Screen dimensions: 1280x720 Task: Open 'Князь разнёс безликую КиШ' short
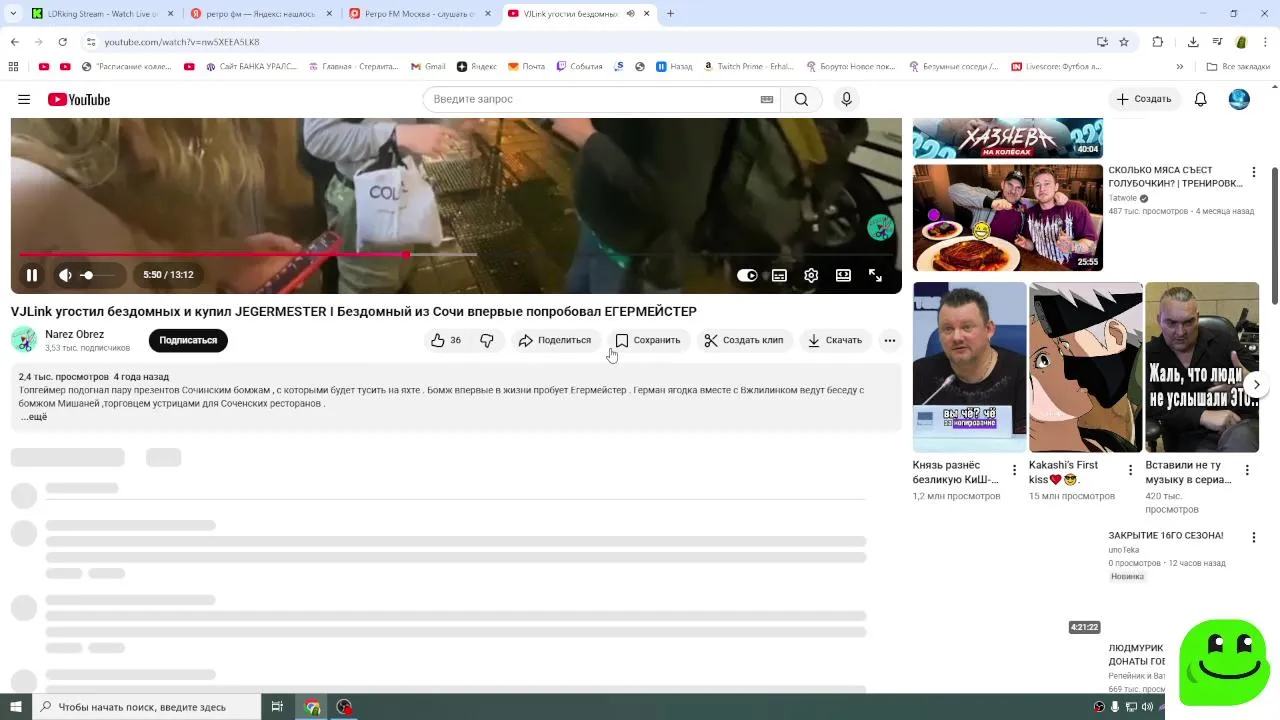(969, 367)
